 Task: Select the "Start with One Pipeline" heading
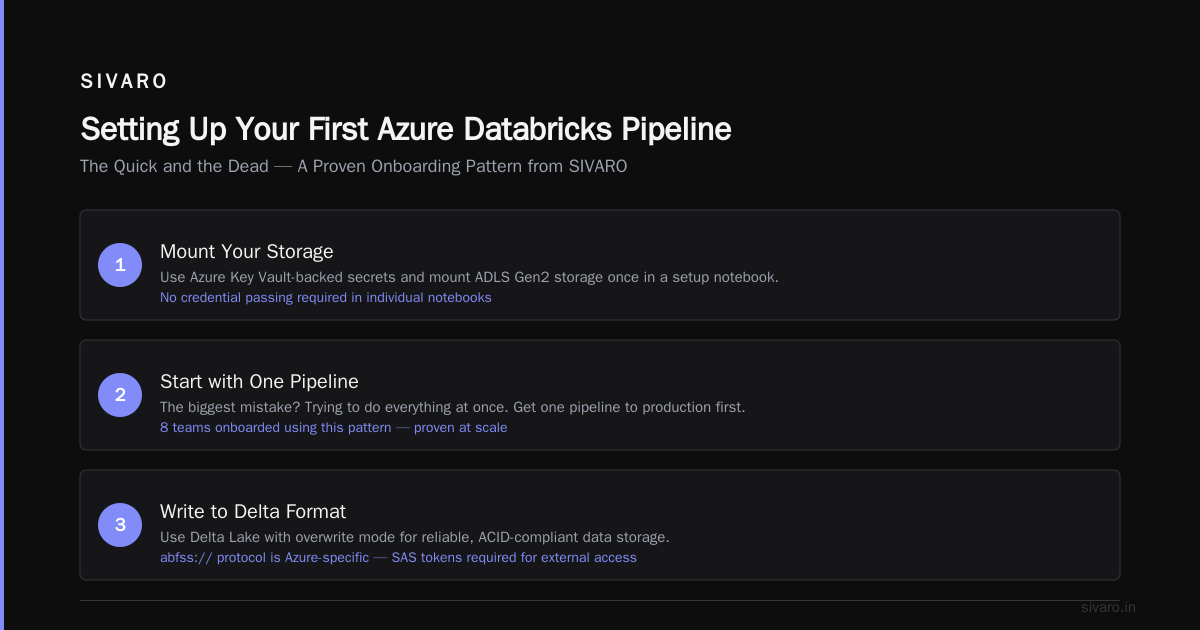259,381
